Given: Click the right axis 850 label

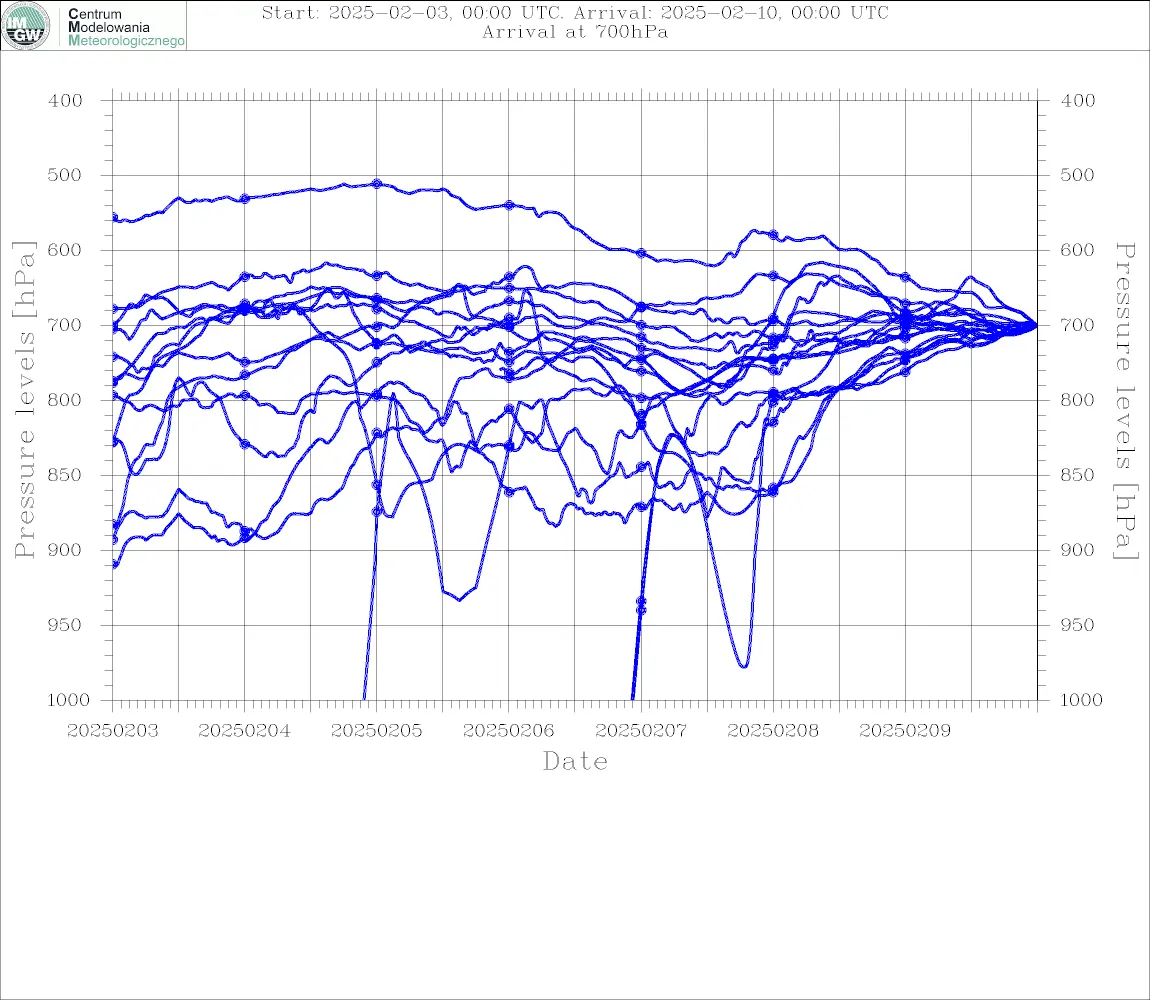Looking at the screenshot, I should 1078,475.
